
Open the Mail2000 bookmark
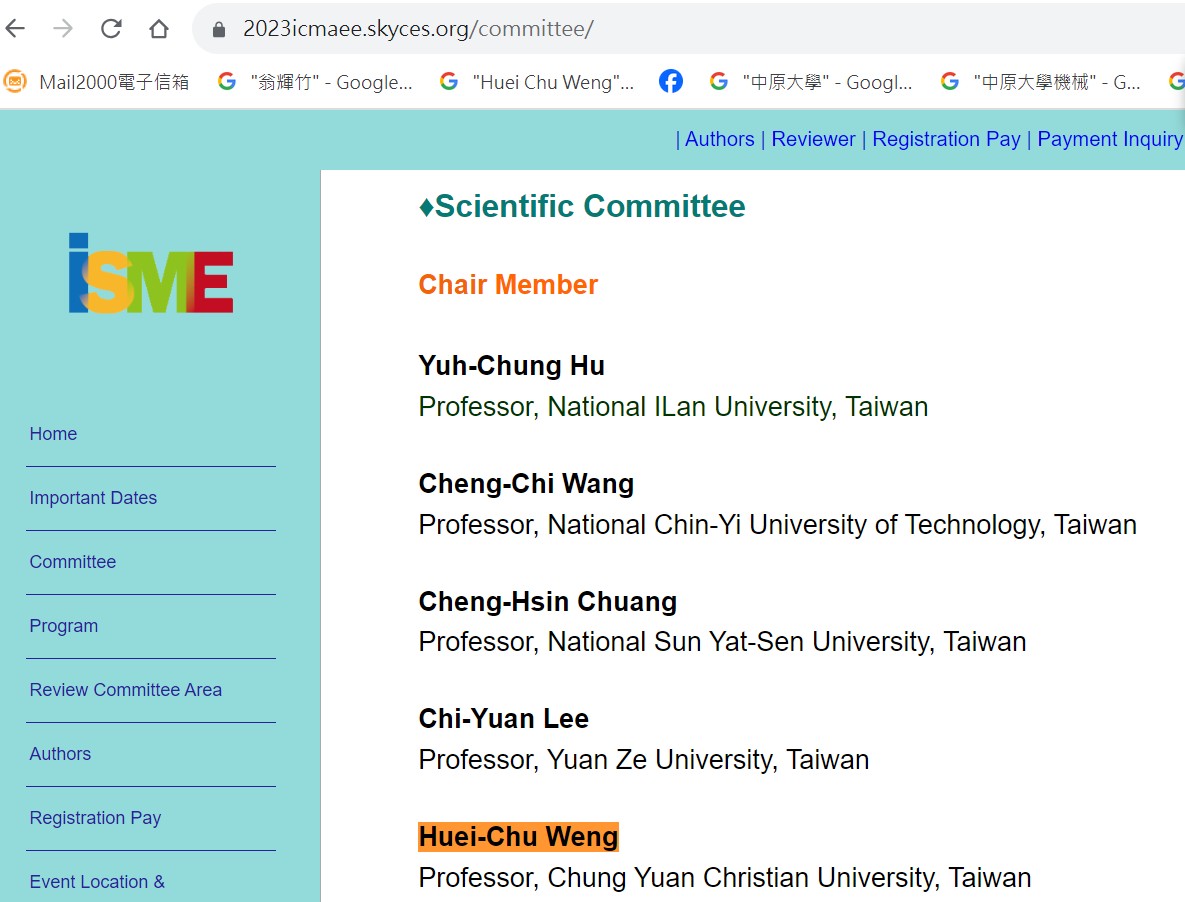tap(96, 82)
